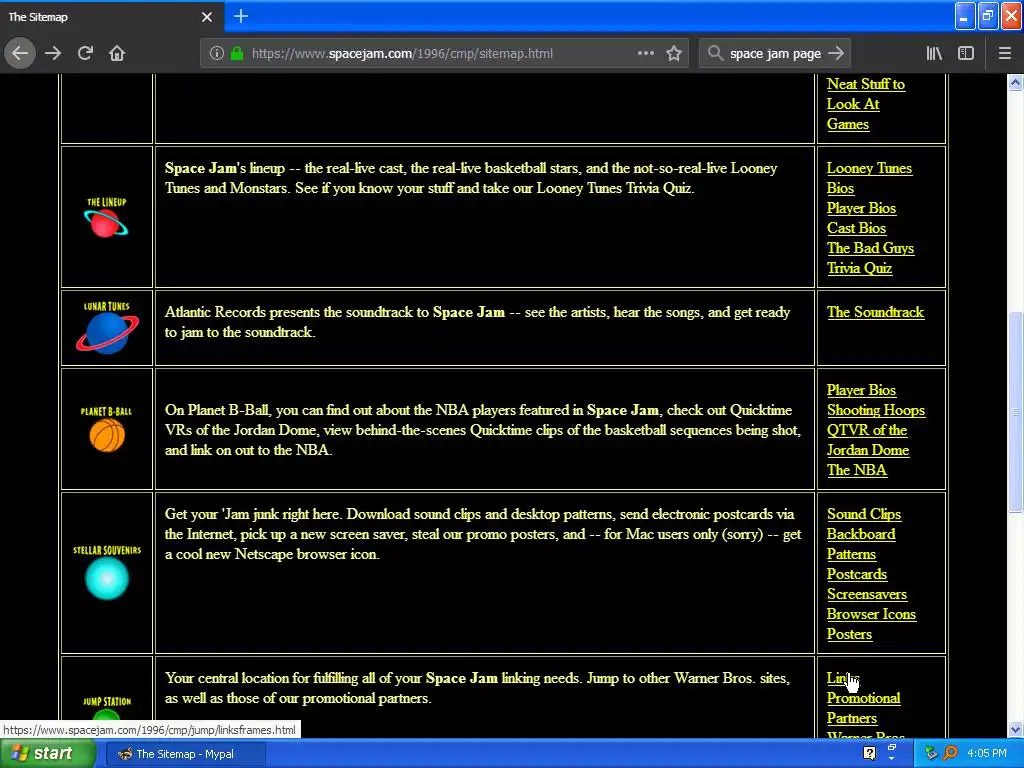Image resolution: width=1024 pixels, height=768 pixels.
Task: Click the taskbar clock showing 4:05 PM
Action: 987,754
